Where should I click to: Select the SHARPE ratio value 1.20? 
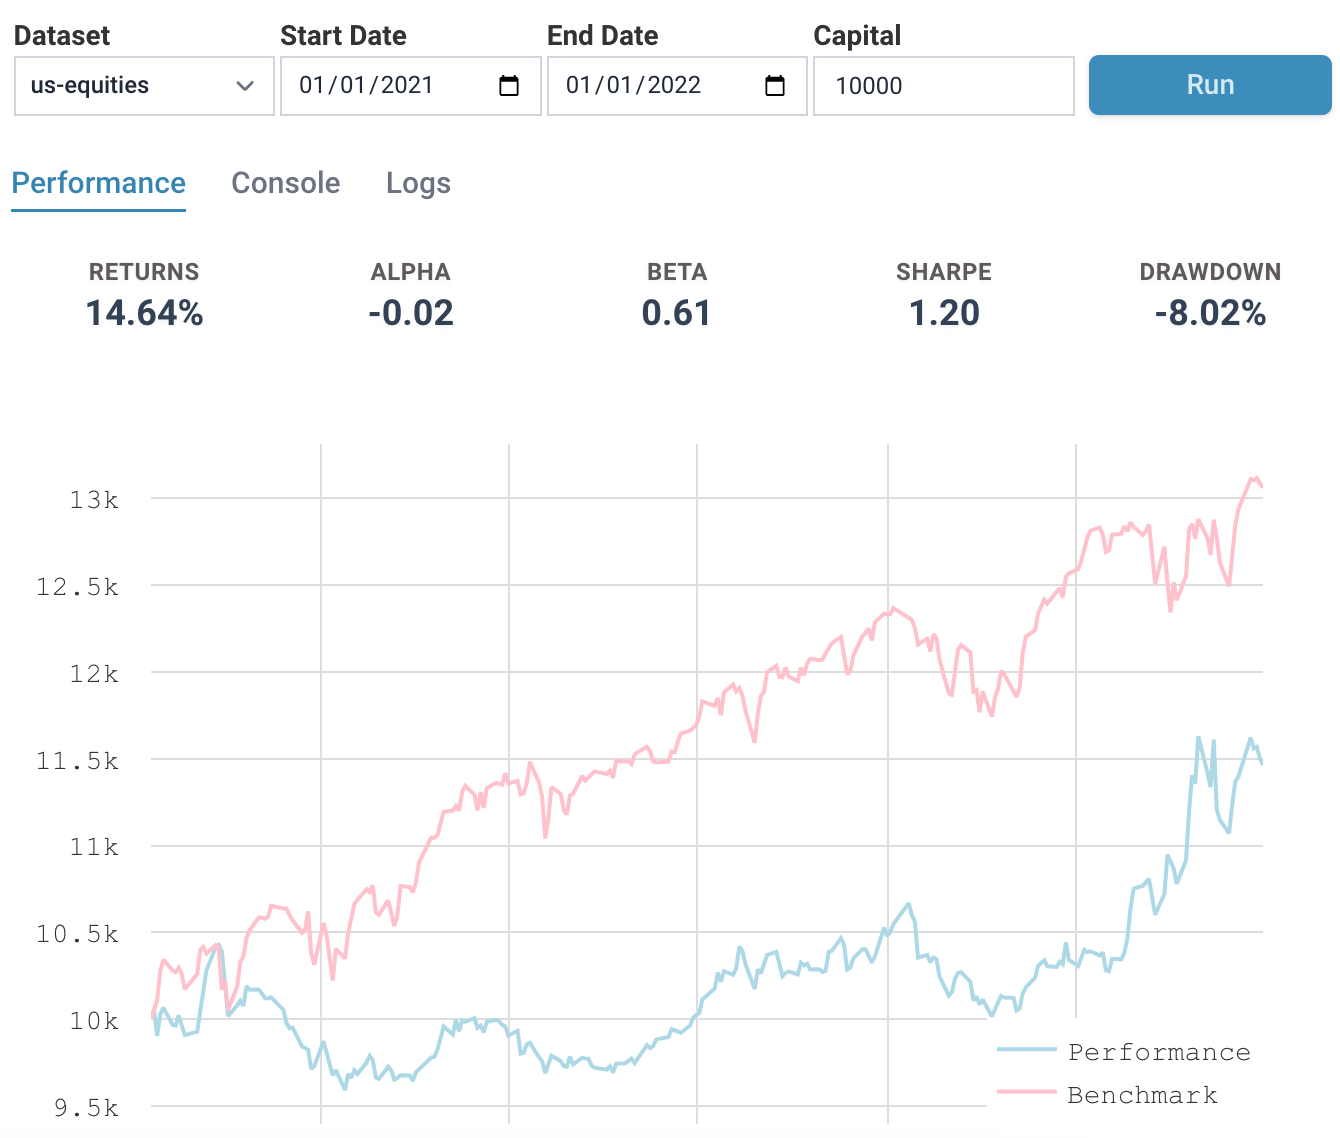(x=944, y=313)
